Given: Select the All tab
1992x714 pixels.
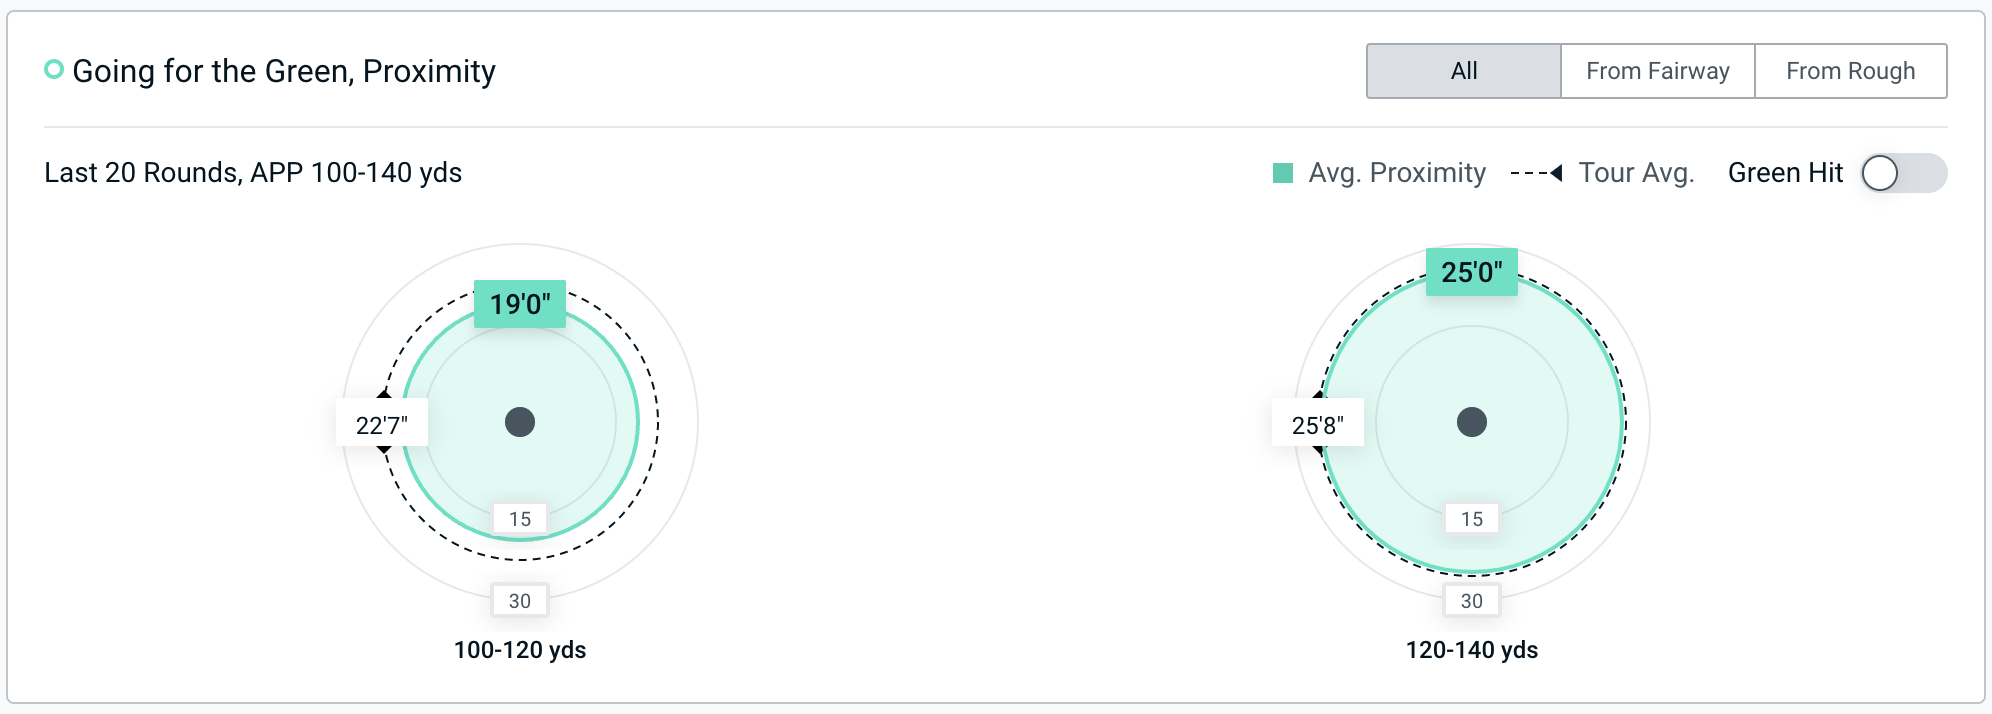Looking at the screenshot, I should 1463,71.
